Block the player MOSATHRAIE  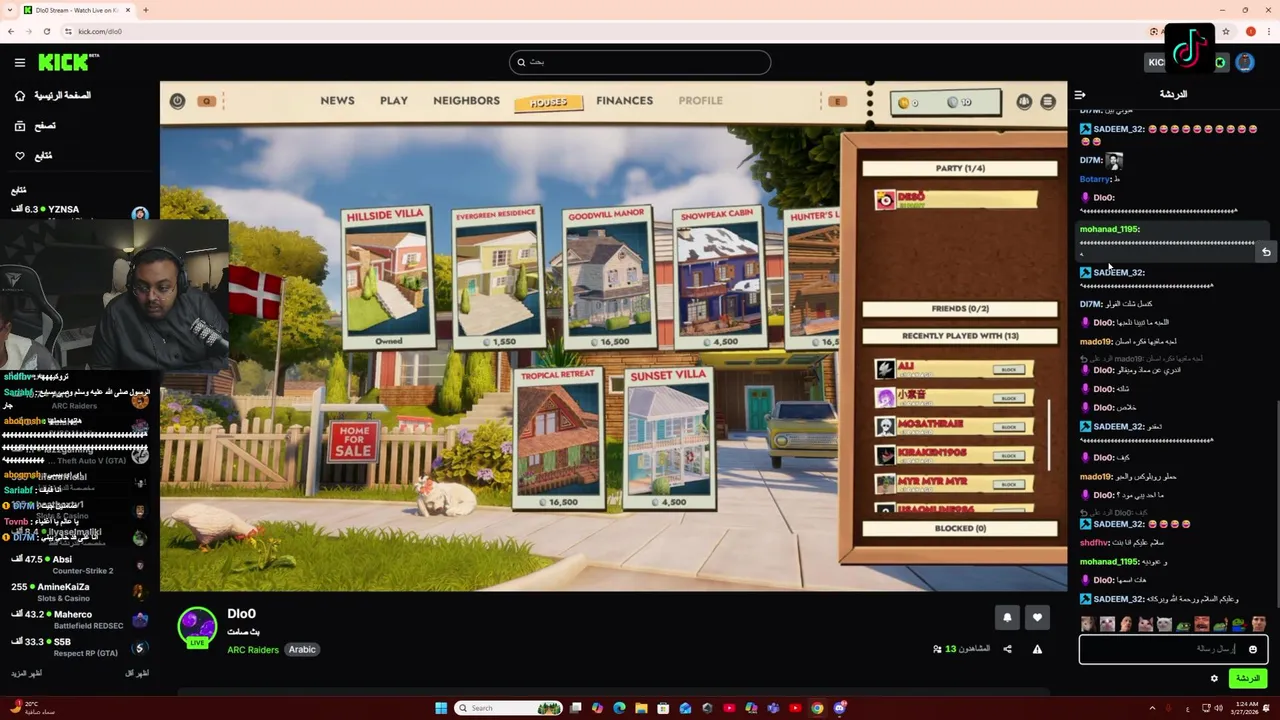(x=1009, y=427)
